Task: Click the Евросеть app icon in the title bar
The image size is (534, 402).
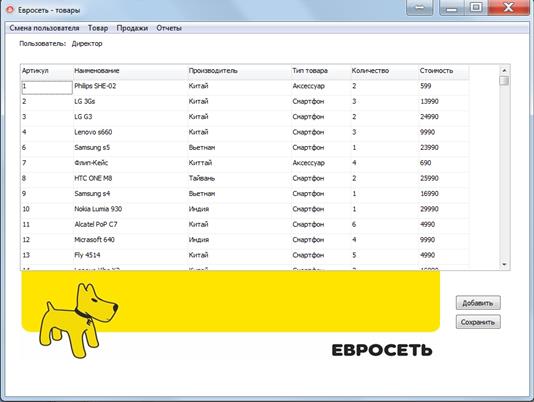Action: coord(11,10)
